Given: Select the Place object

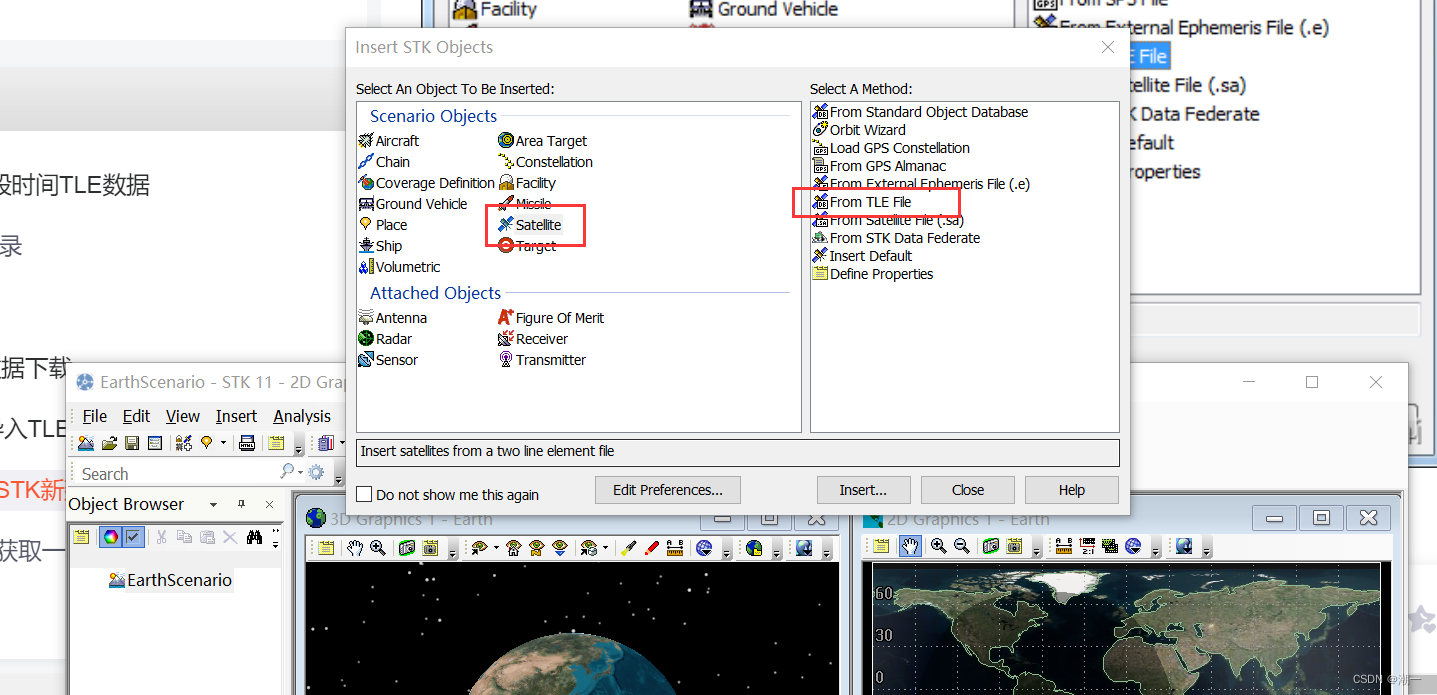Looking at the screenshot, I should pyautogui.click(x=383, y=225).
